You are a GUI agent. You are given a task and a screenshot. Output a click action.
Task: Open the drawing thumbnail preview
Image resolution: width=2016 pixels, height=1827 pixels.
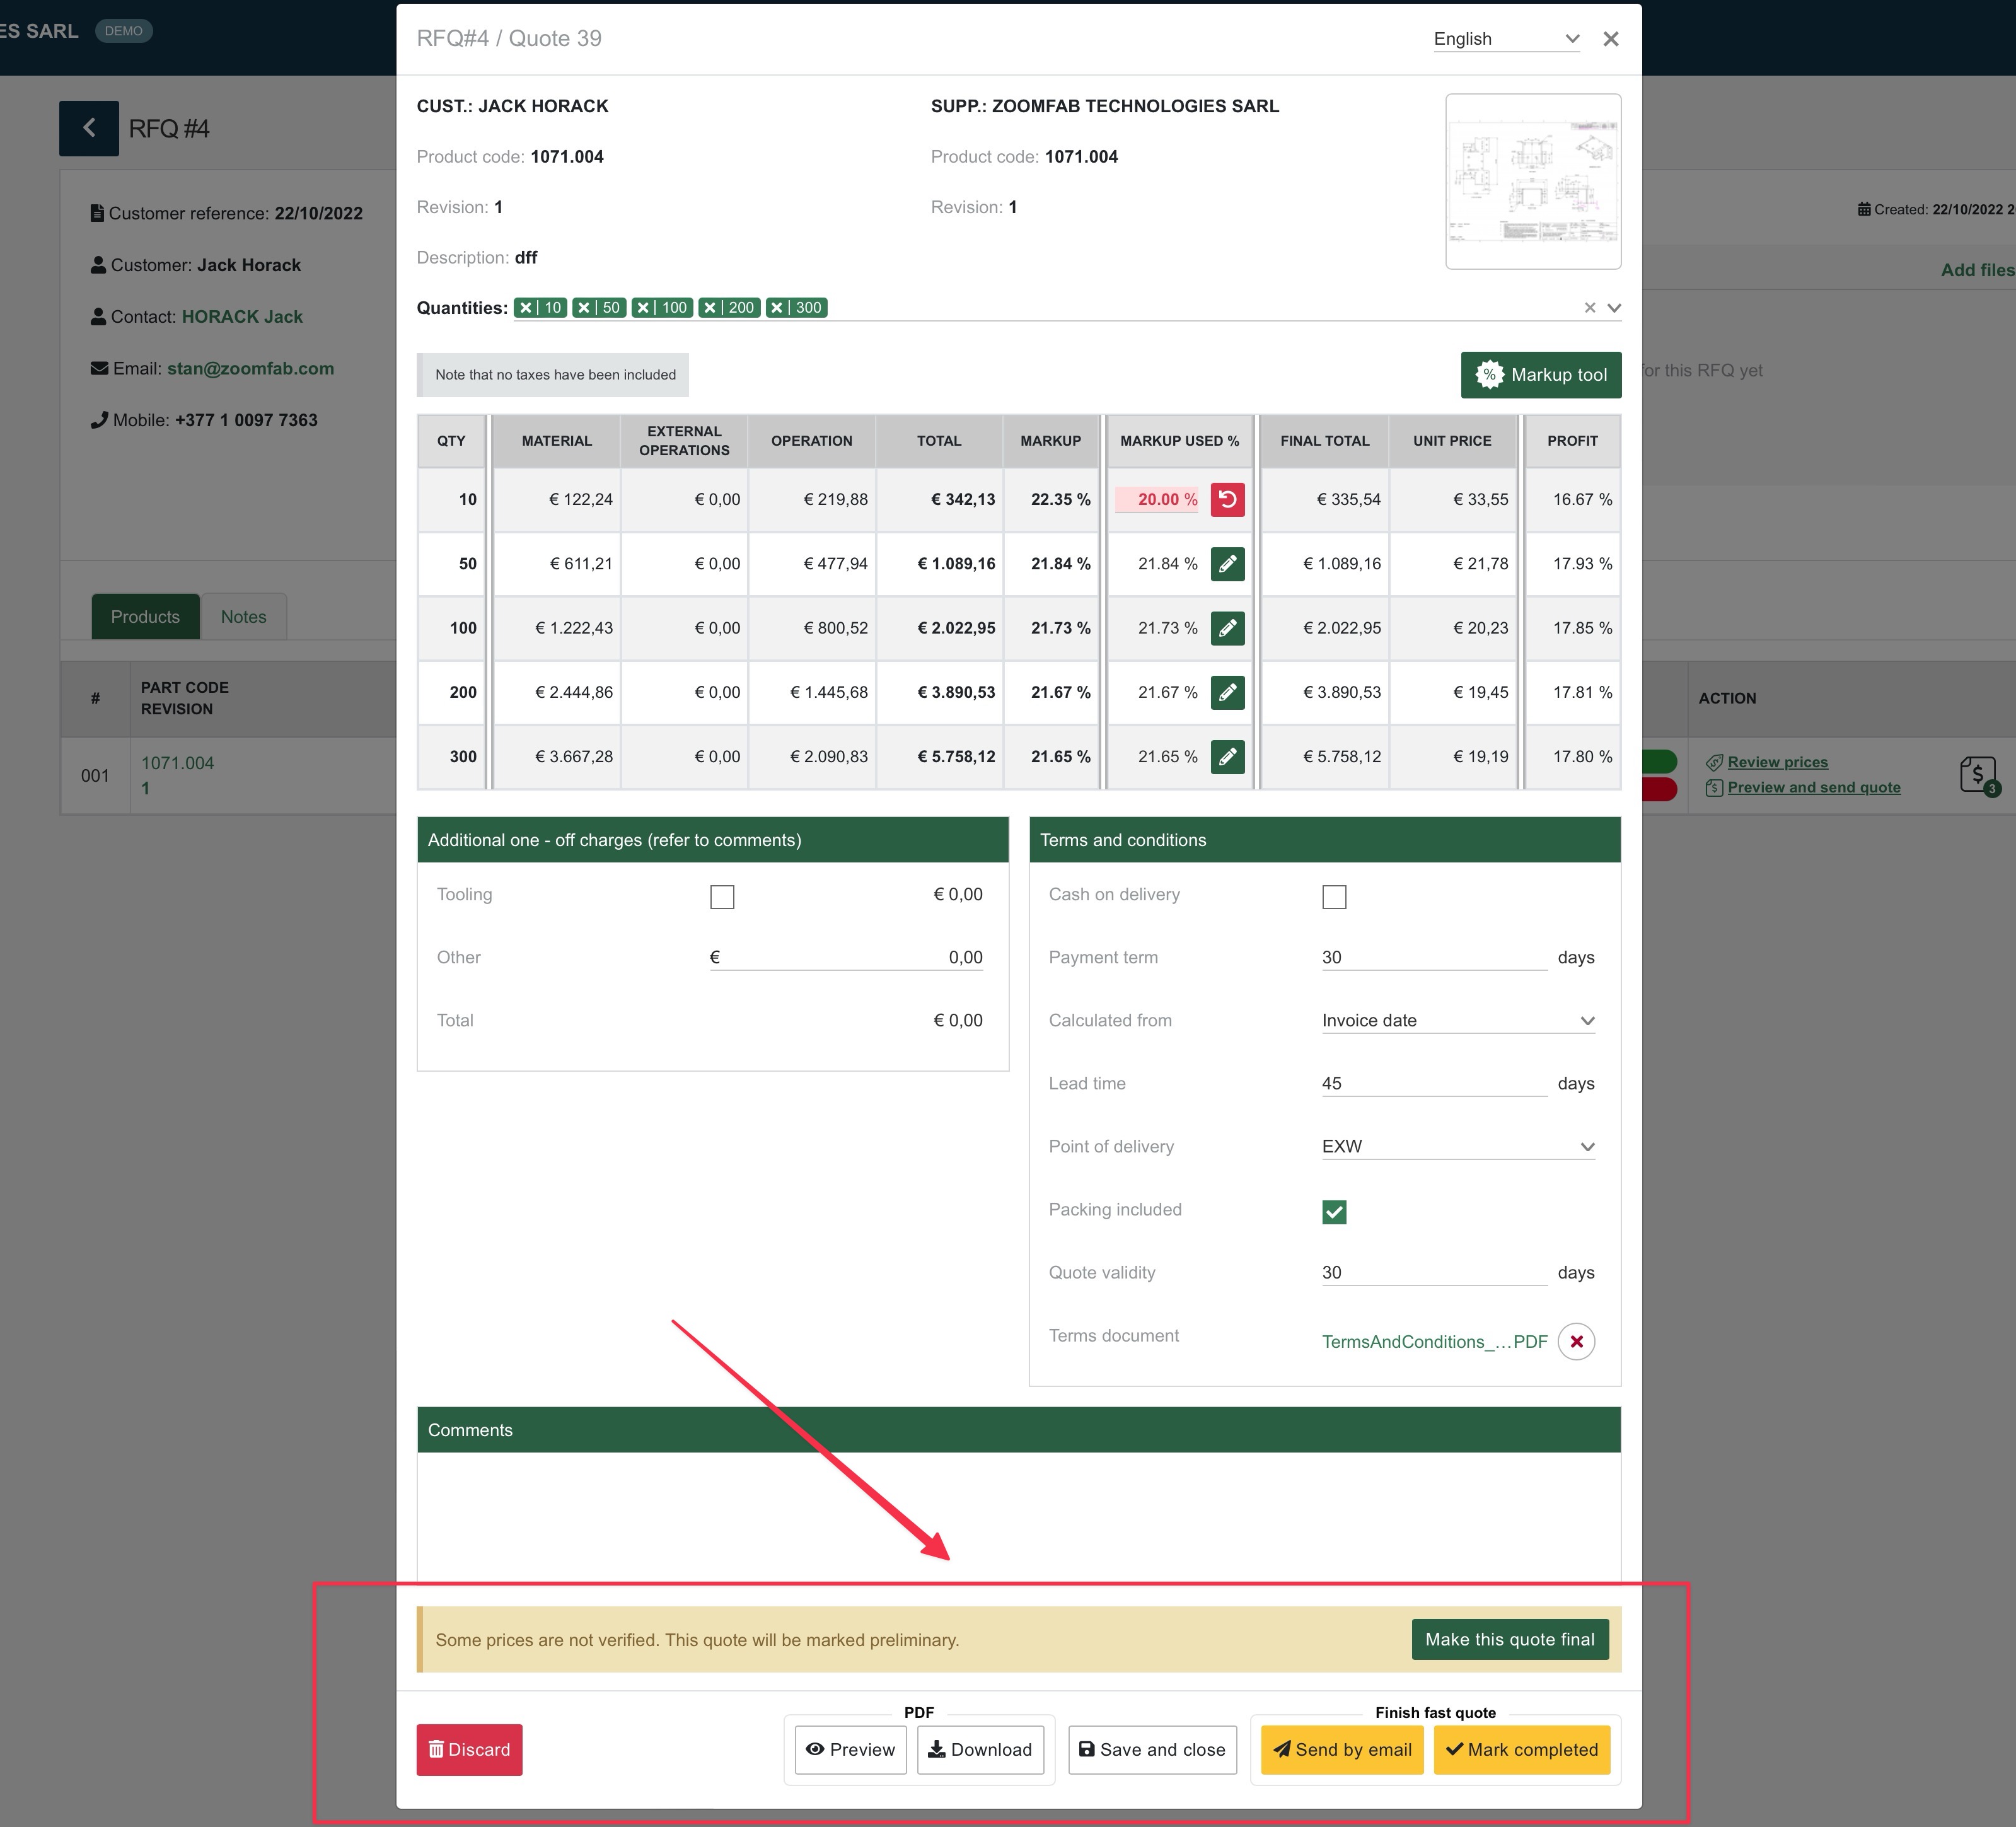pyautogui.click(x=1532, y=182)
